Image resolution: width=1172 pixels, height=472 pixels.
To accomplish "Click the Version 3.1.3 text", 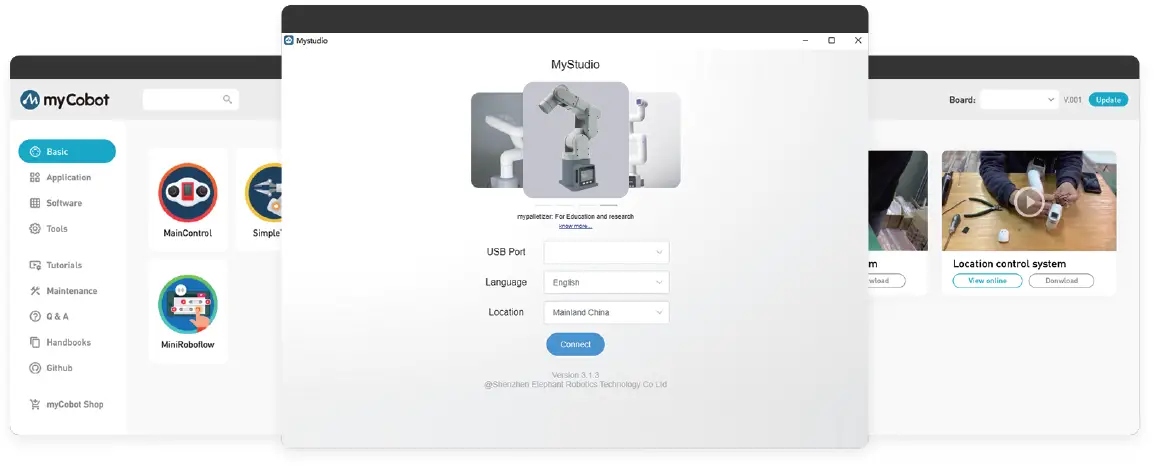I will click(x=575, y=375).
